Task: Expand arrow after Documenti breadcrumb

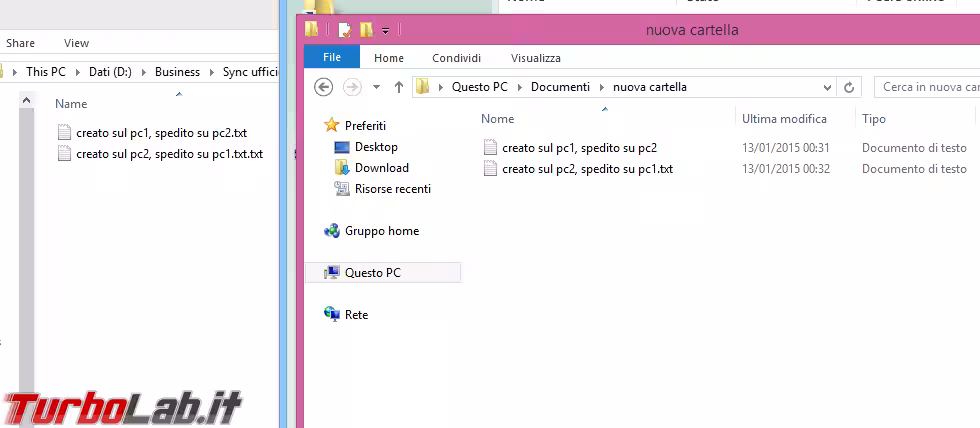Action: click(x=602, y=87)
